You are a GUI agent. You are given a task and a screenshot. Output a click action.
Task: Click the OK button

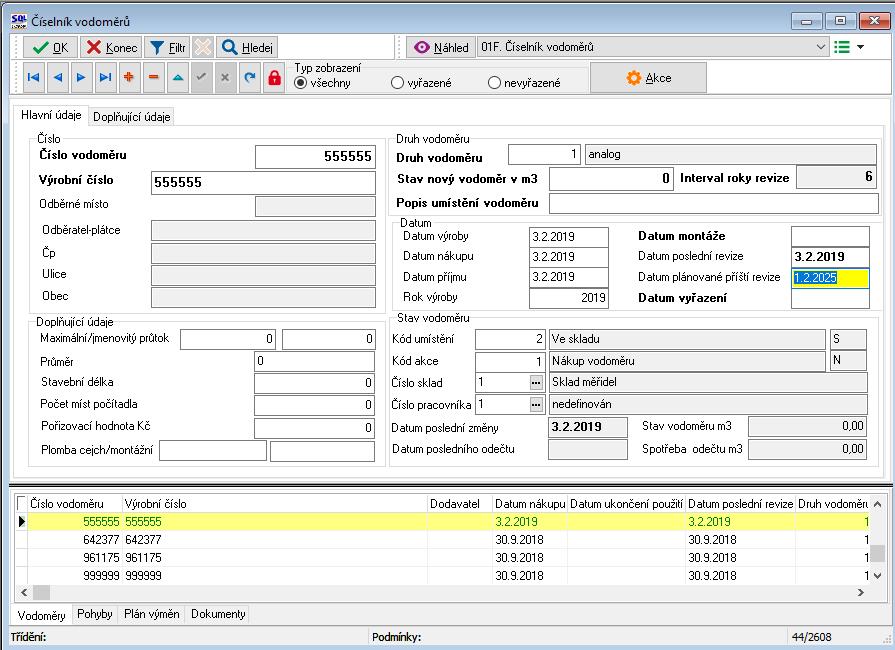(50, 47)
